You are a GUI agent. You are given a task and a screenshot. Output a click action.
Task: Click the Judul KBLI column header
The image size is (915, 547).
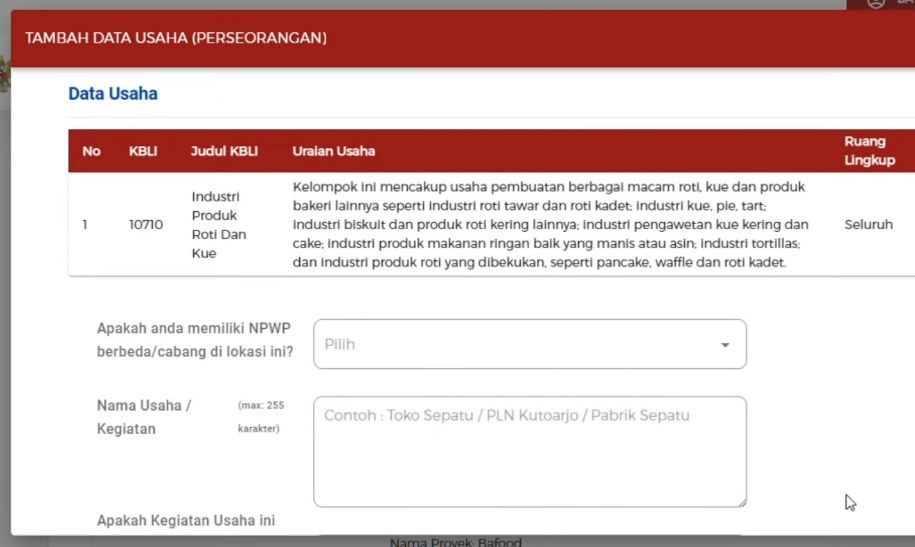click(224, 151)
